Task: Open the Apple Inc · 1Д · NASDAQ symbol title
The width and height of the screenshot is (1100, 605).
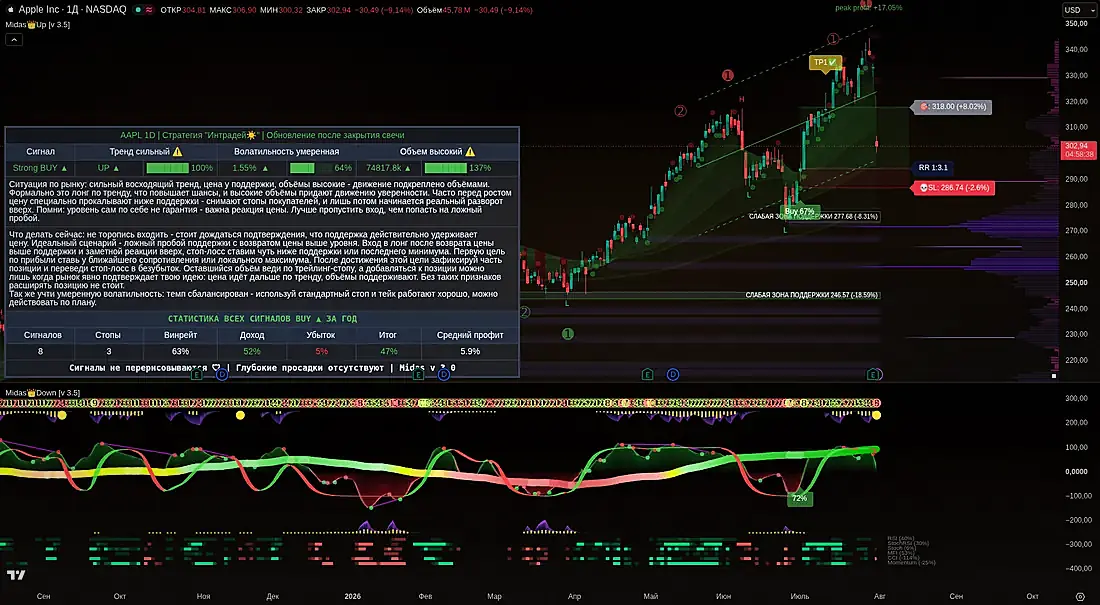Action: pos(72,10)
